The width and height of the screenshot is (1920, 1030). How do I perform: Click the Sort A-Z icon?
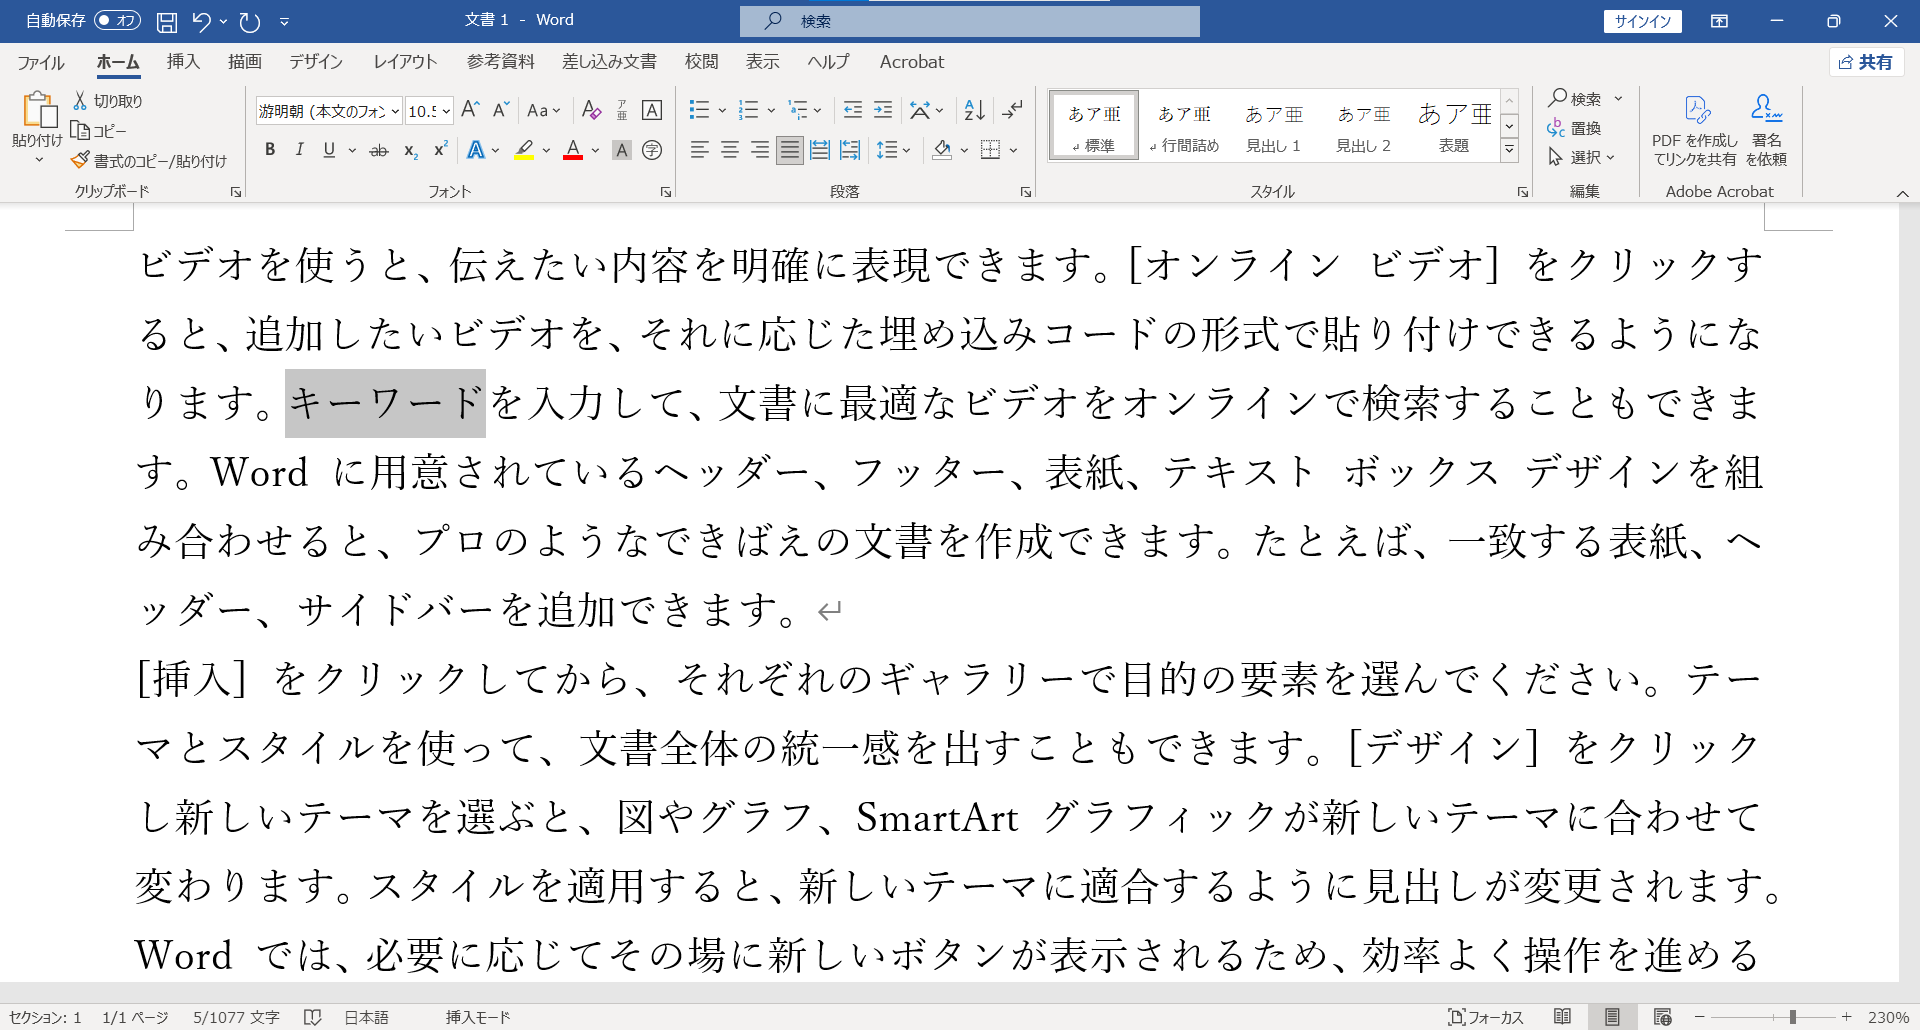[x=974, y=110]
